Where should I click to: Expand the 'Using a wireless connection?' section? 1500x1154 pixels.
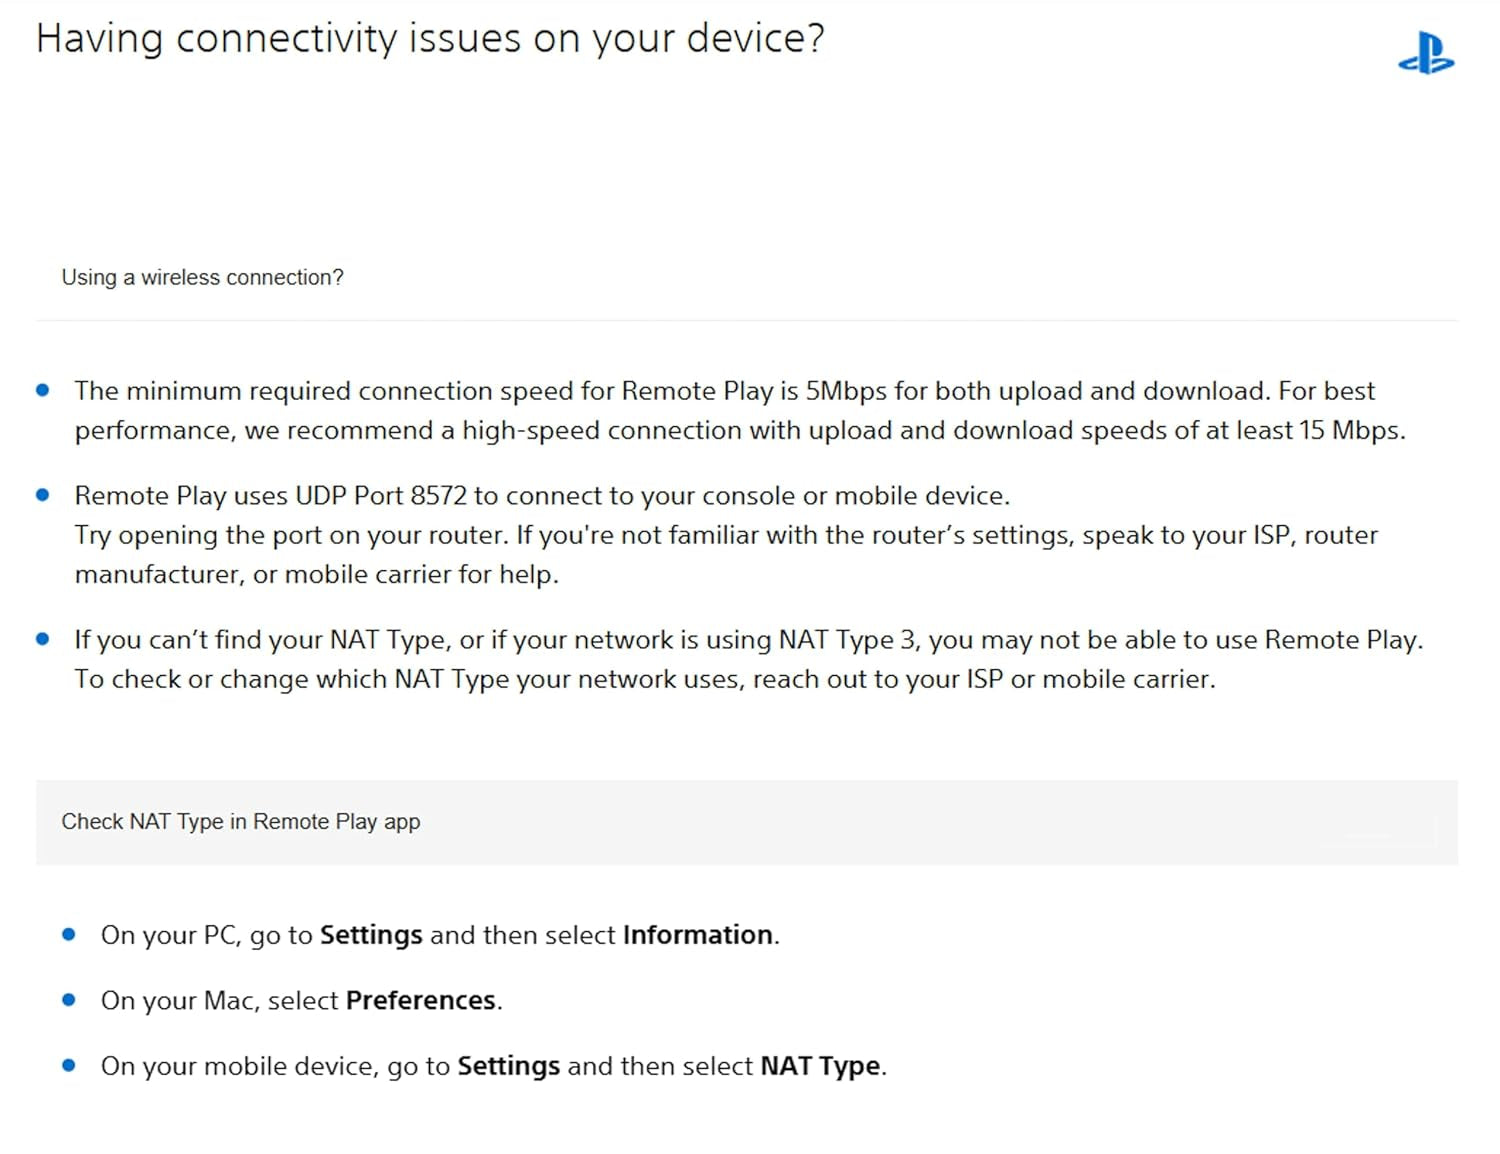(x=202, y=278)
